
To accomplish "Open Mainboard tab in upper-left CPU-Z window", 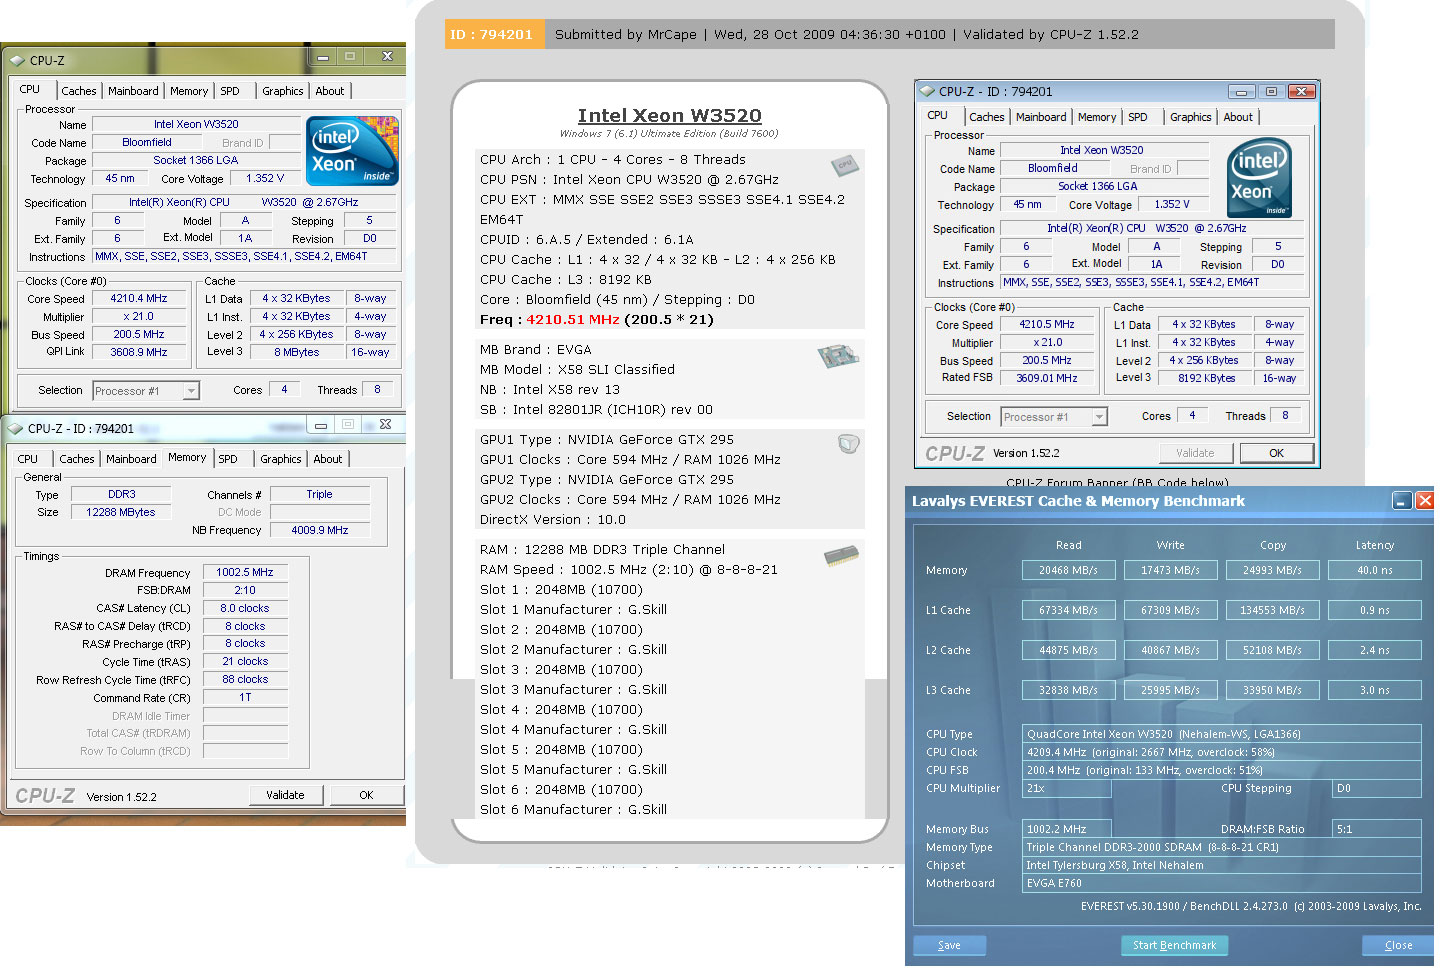I will tap(133, 91).
